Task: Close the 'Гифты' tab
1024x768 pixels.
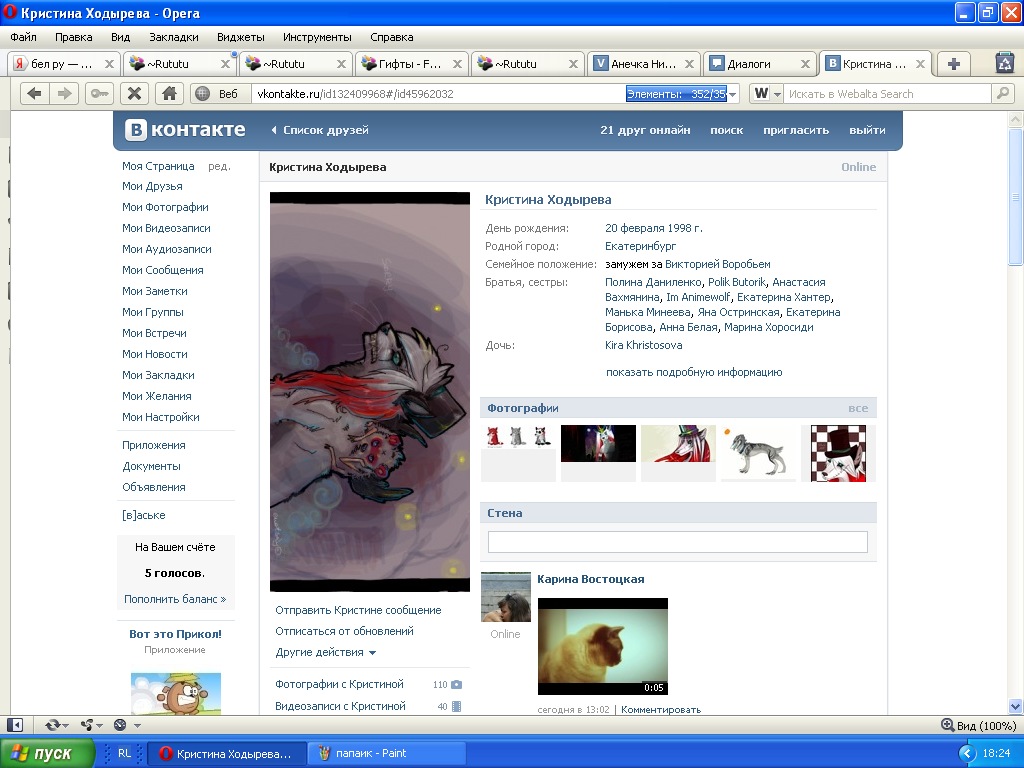Action: tap(457, 64)
